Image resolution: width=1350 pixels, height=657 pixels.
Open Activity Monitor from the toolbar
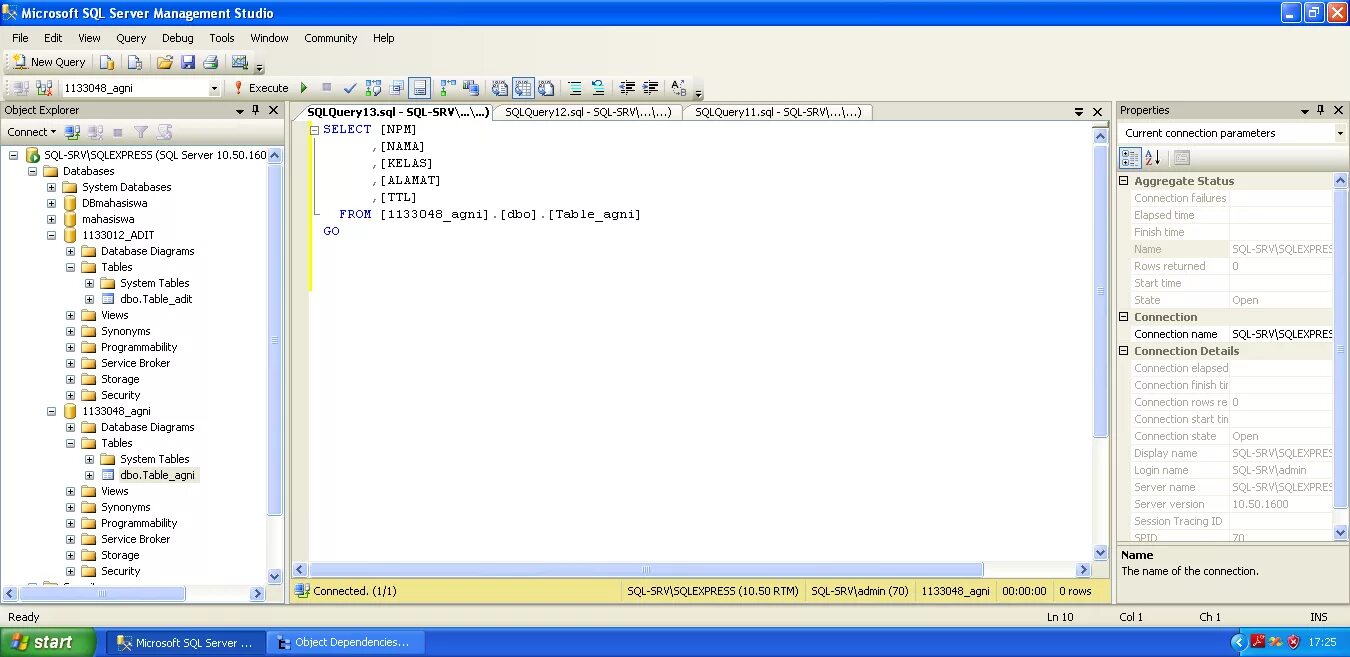tap(239, 62)
